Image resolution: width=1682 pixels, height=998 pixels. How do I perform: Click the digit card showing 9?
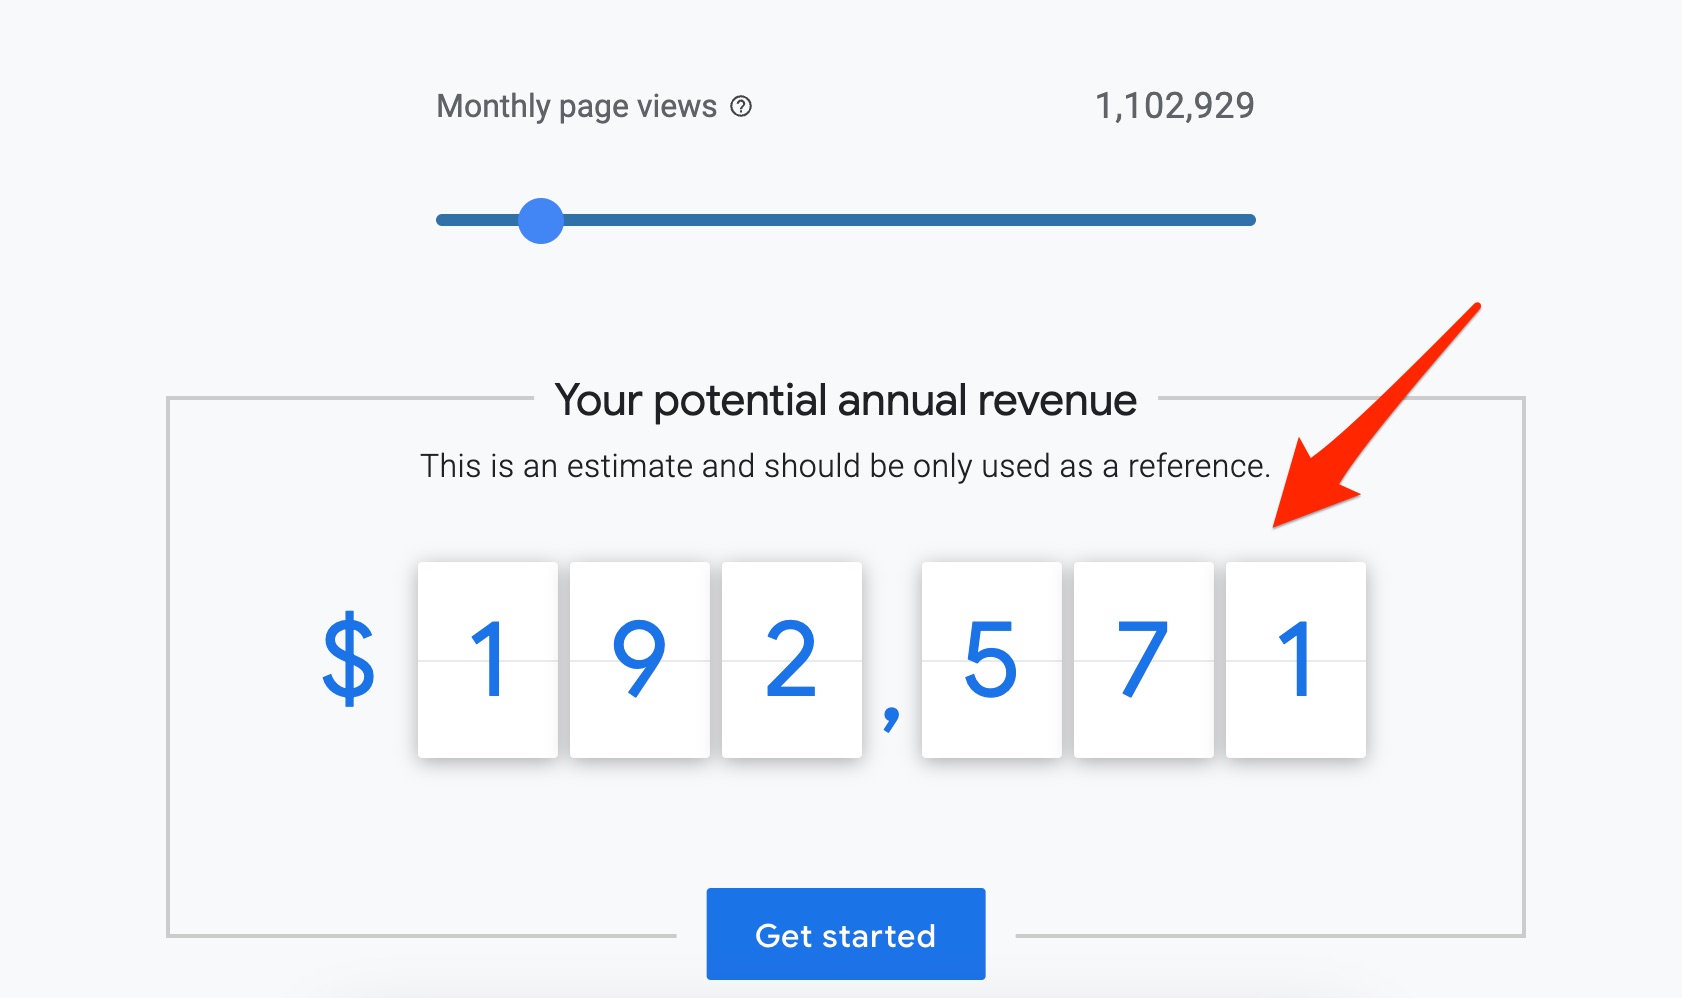click(640, 660)
